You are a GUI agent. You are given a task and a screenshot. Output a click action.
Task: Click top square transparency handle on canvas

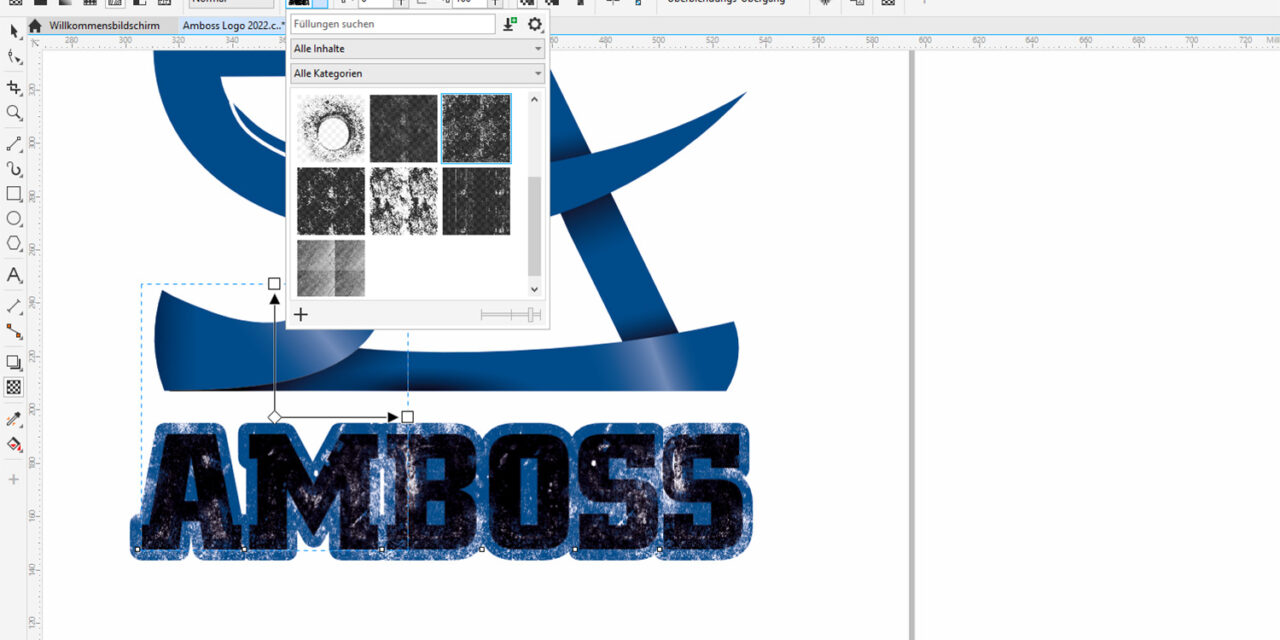tap(274, 284)
